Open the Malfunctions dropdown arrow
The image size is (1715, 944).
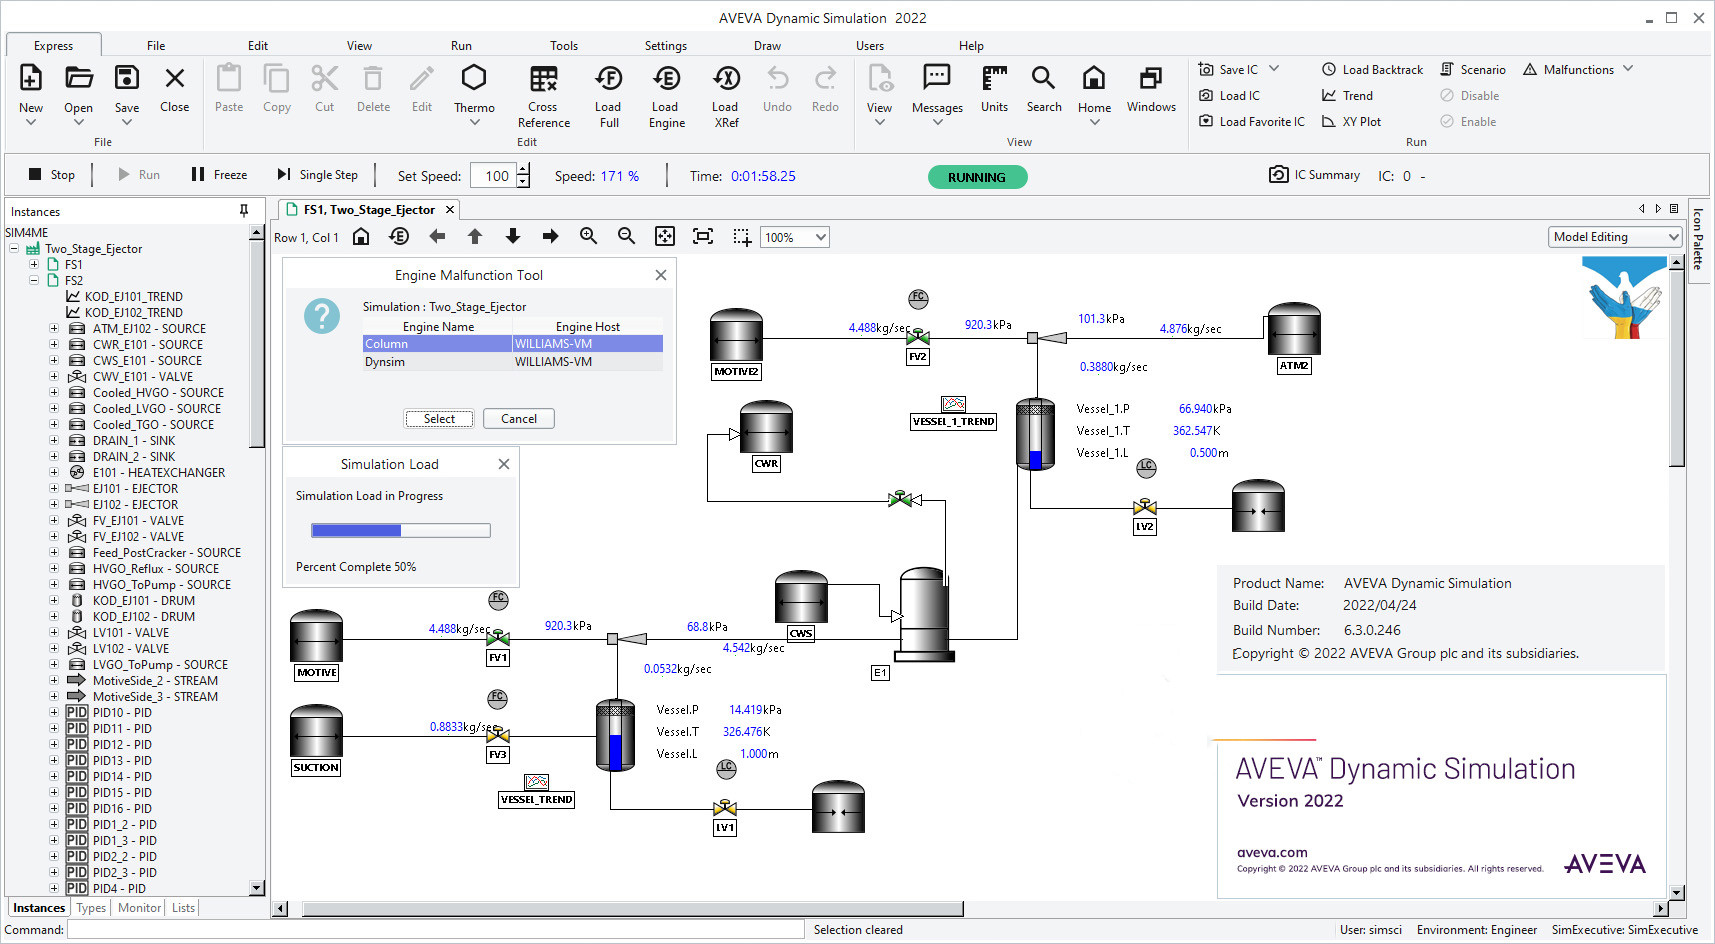(1628, 69)
